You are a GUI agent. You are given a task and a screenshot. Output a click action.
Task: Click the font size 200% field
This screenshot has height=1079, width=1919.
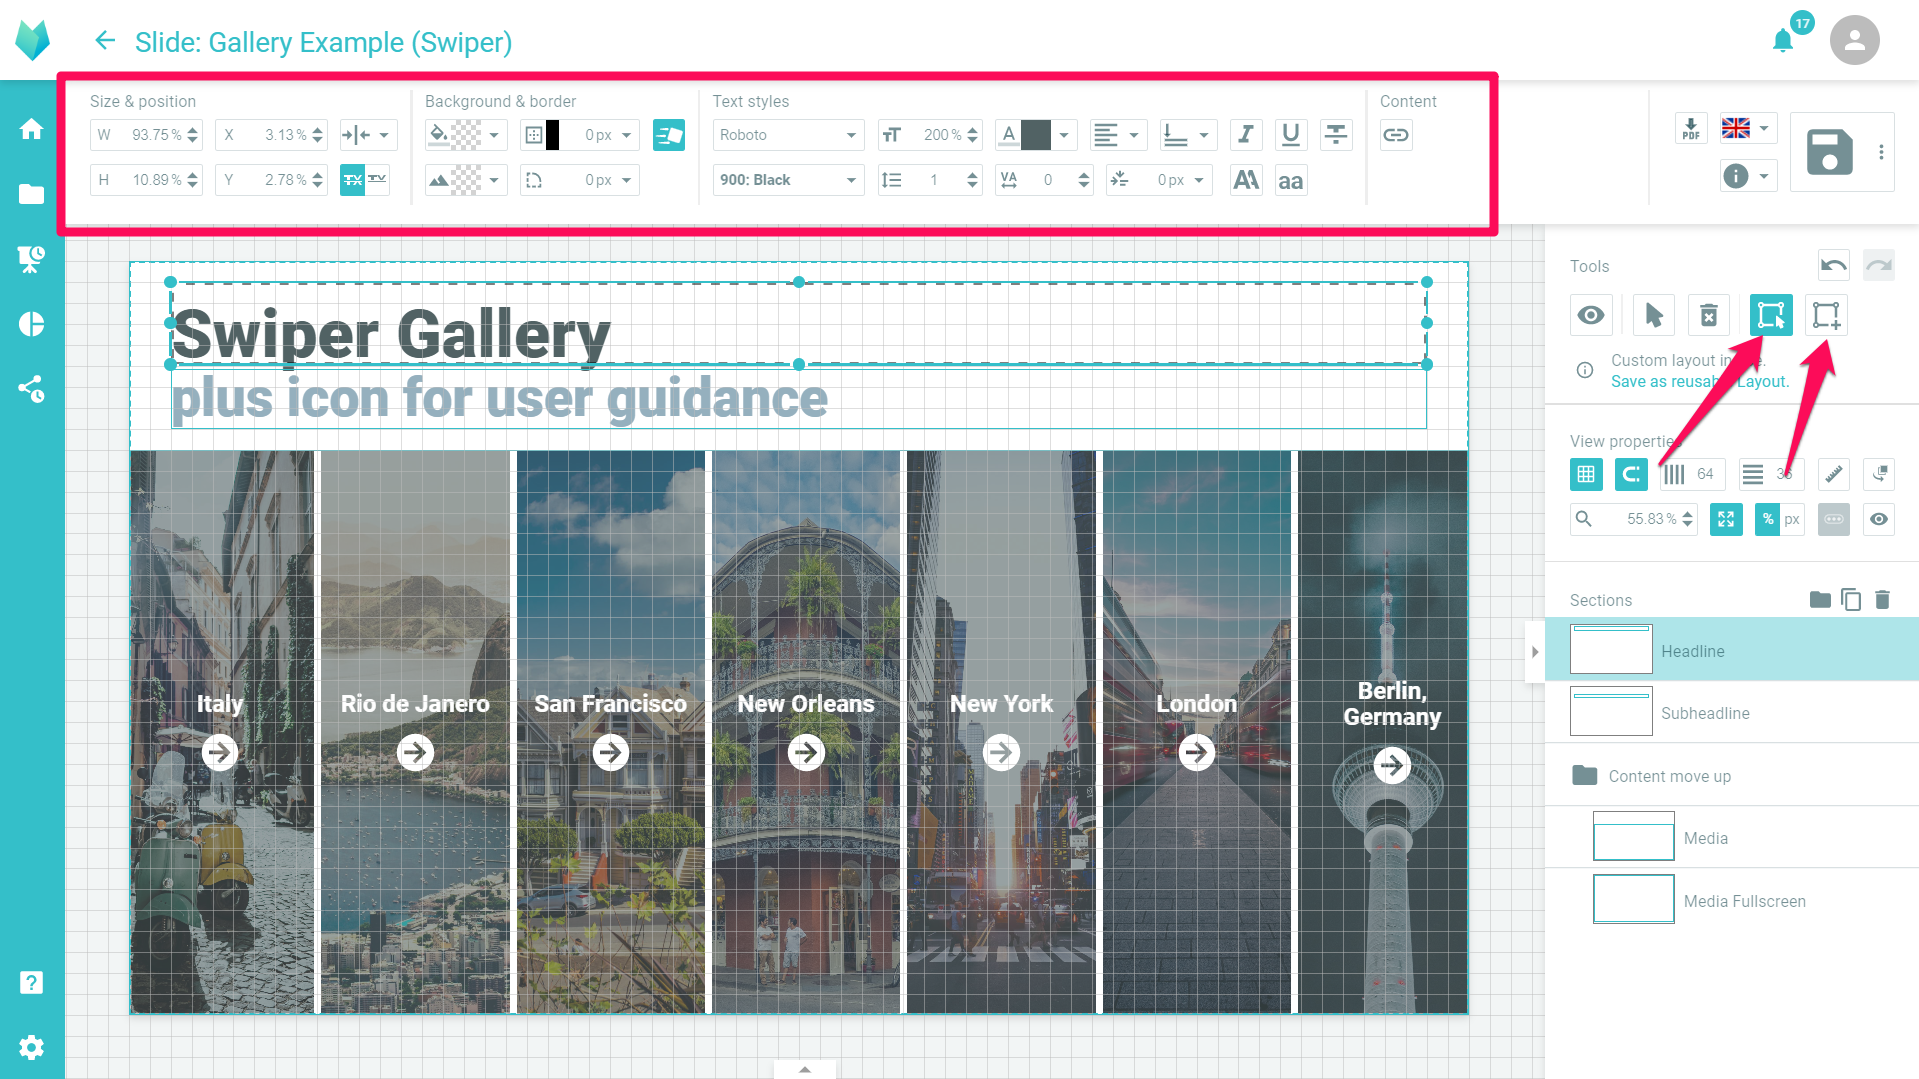click(930, 134)
